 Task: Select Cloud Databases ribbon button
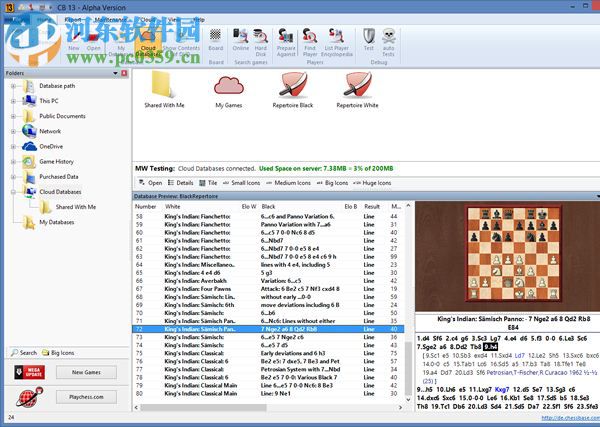(148, 44)
